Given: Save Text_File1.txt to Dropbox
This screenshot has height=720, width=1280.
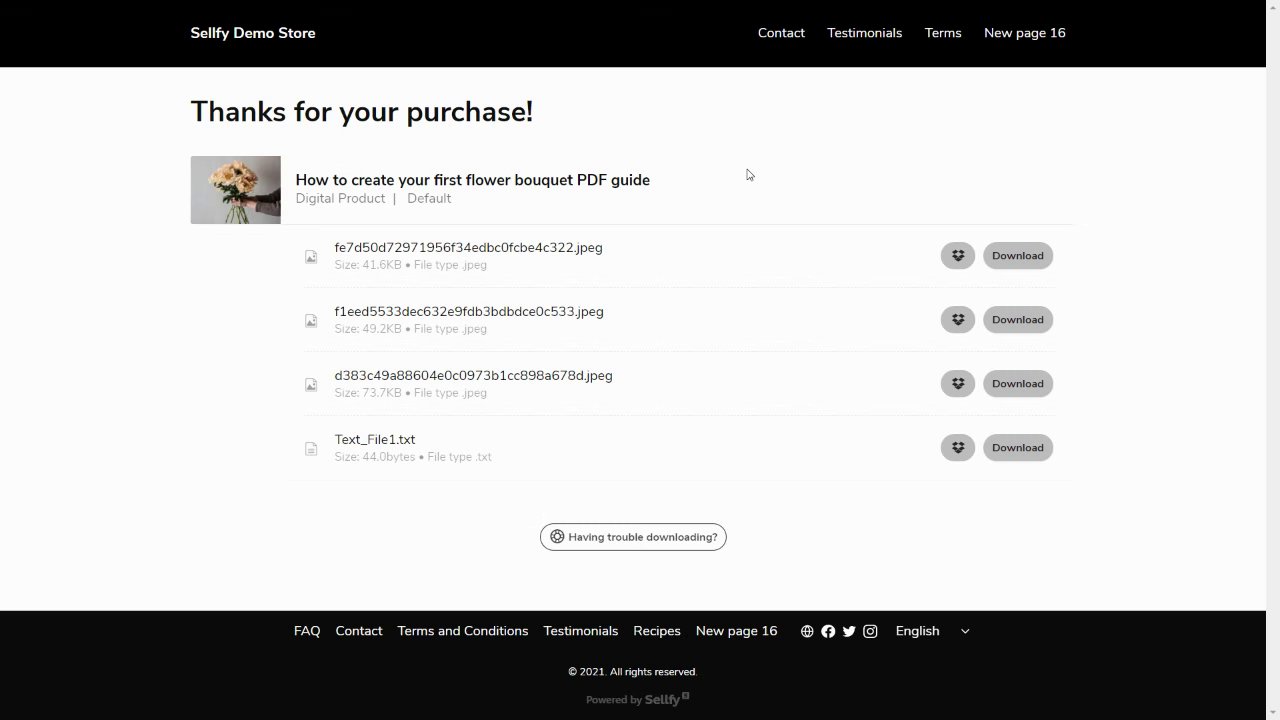Looking at the screenshot, I should point(957,448).
